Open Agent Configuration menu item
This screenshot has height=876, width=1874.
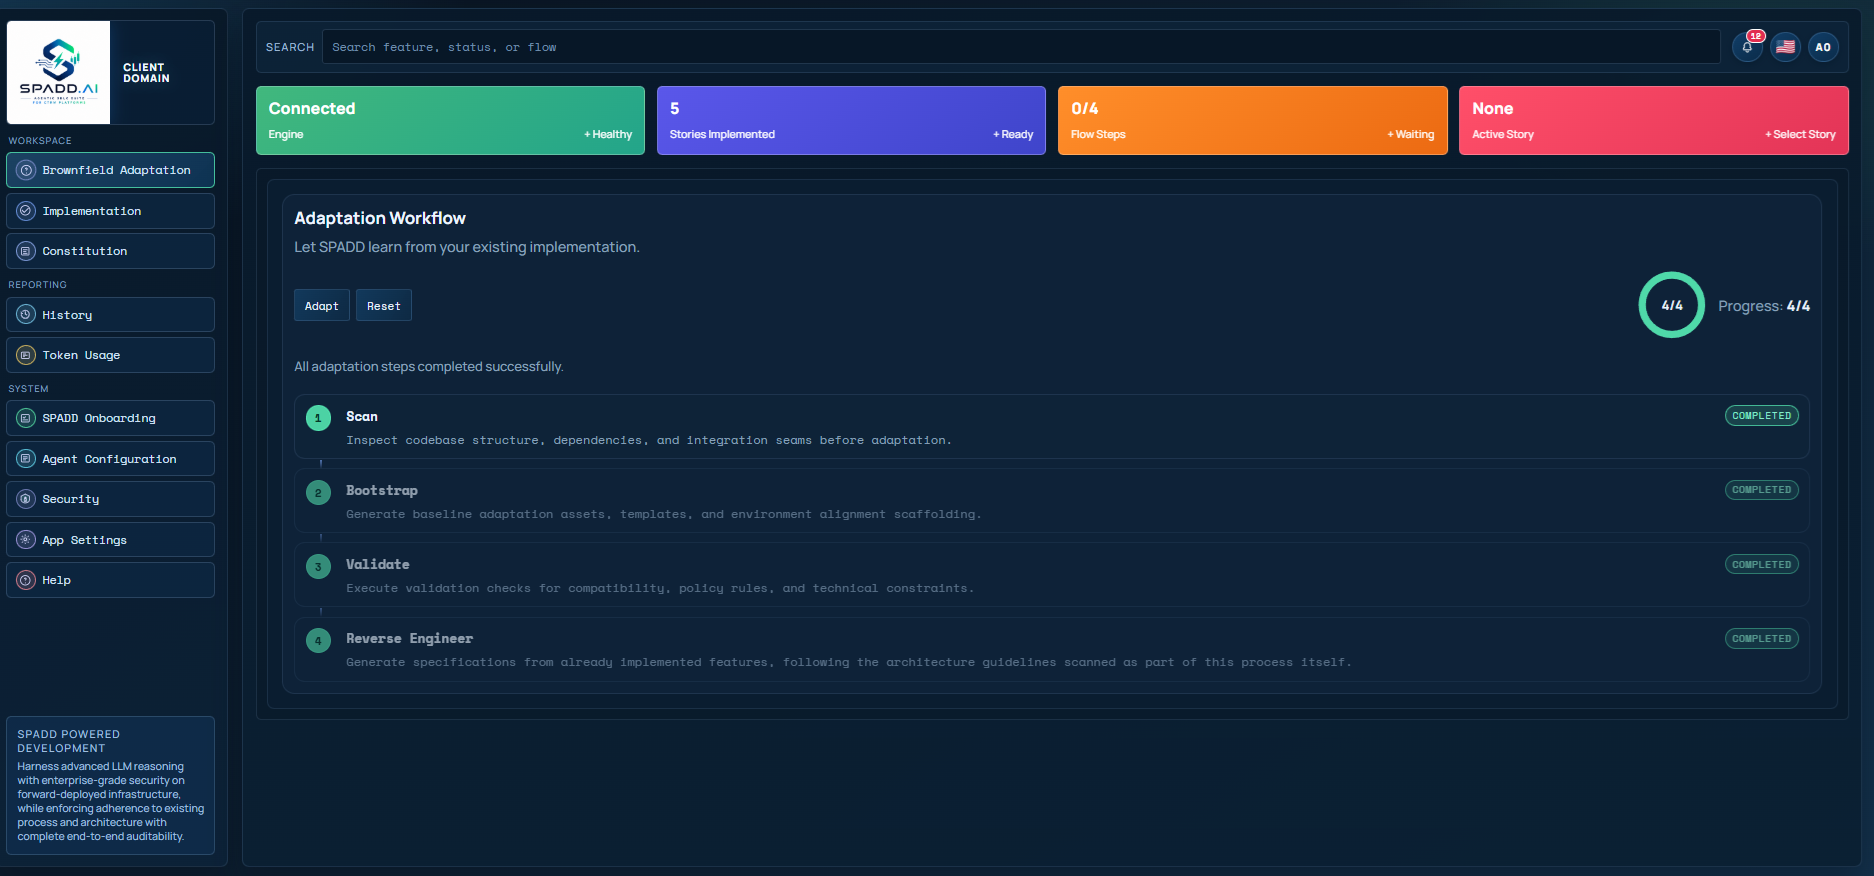pyautogui.click(x=110, y=459)
